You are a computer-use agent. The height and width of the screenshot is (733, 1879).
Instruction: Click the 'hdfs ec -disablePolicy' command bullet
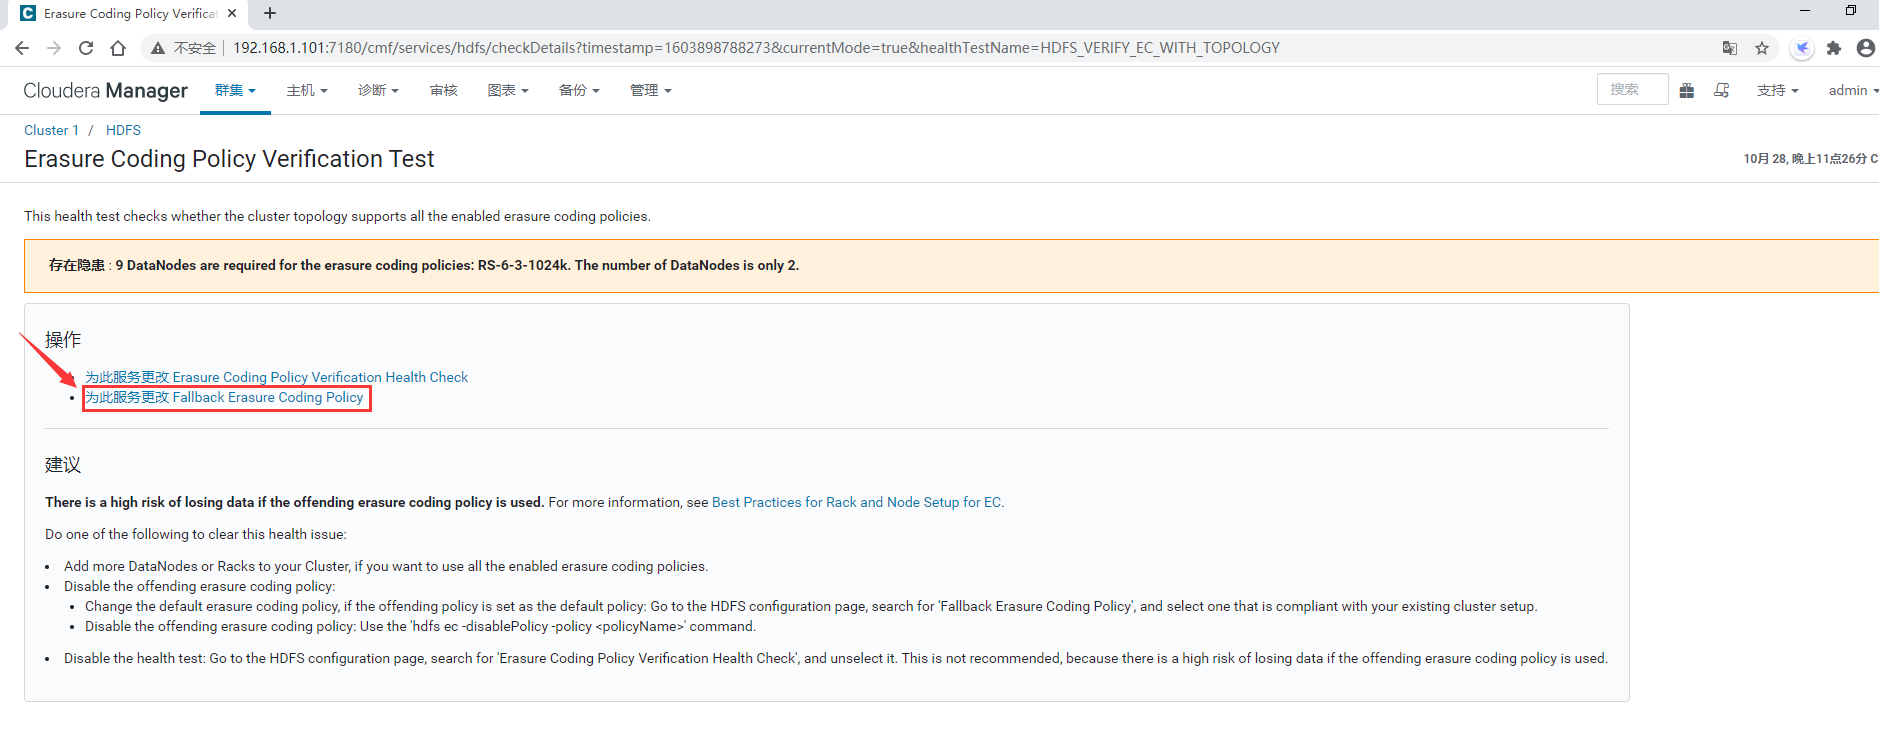[x=420, y=626]
